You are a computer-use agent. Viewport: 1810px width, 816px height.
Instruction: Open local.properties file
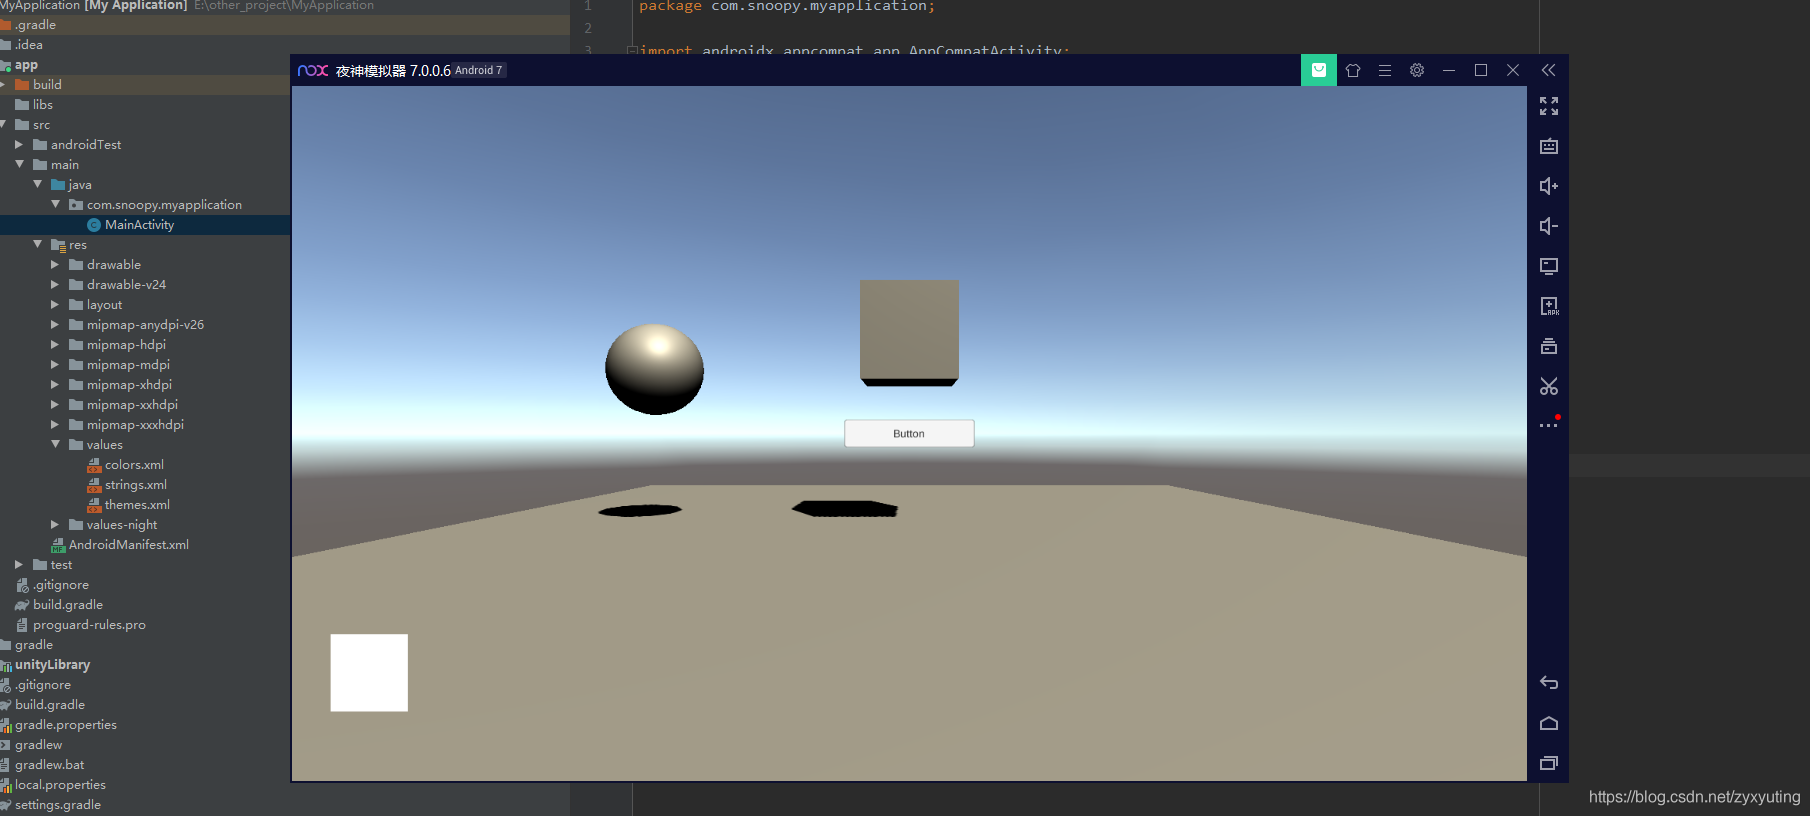tap(60, 785)
